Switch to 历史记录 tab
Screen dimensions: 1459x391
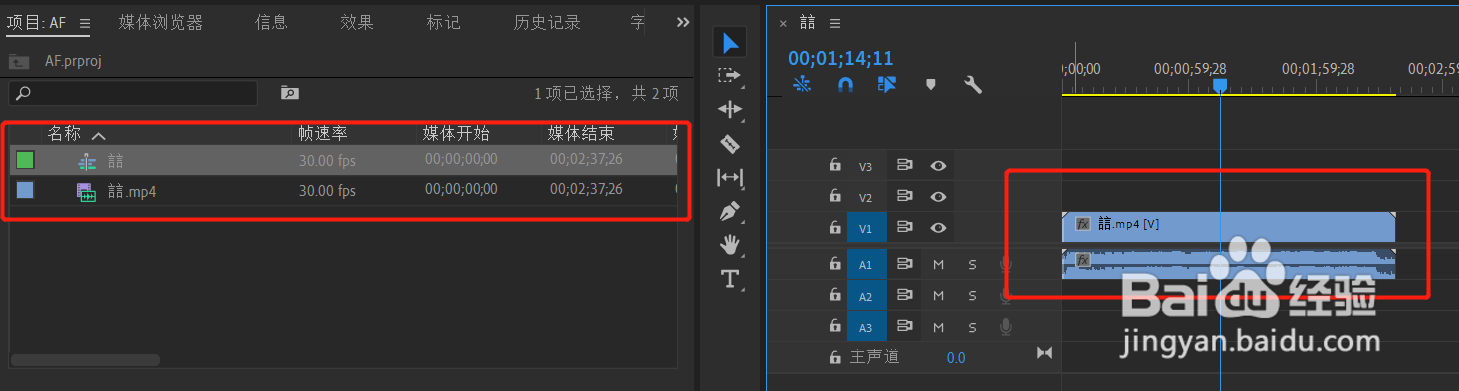[547, 22]
